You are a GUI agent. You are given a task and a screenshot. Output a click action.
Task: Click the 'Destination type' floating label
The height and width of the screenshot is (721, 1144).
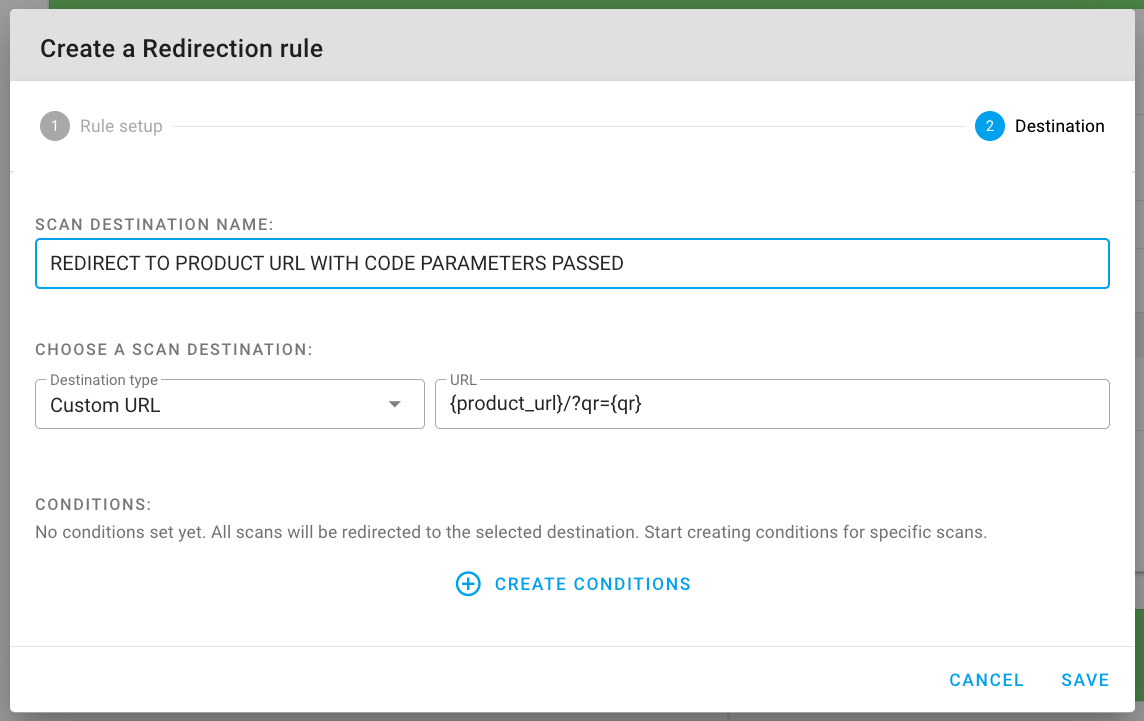(x=104, y=381)
